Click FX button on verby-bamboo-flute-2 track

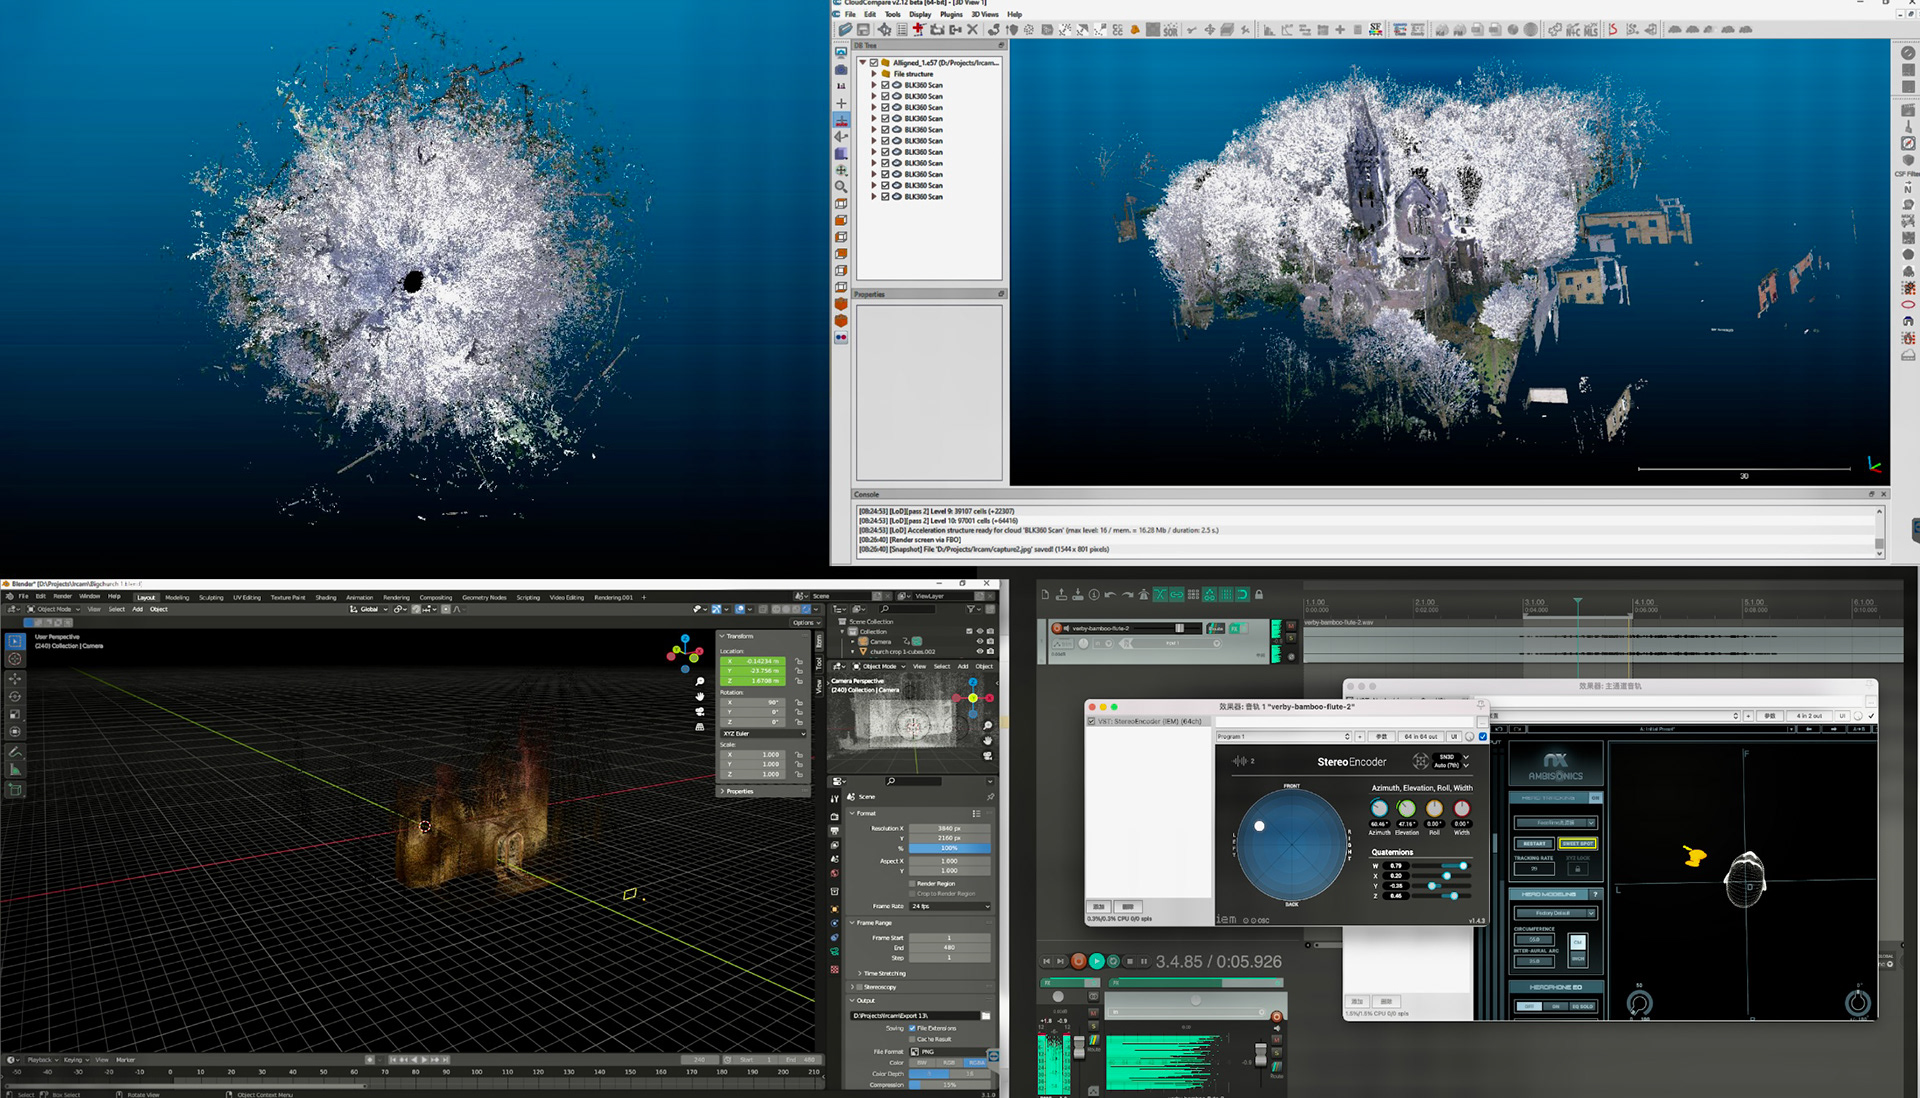coord(1235,628)
